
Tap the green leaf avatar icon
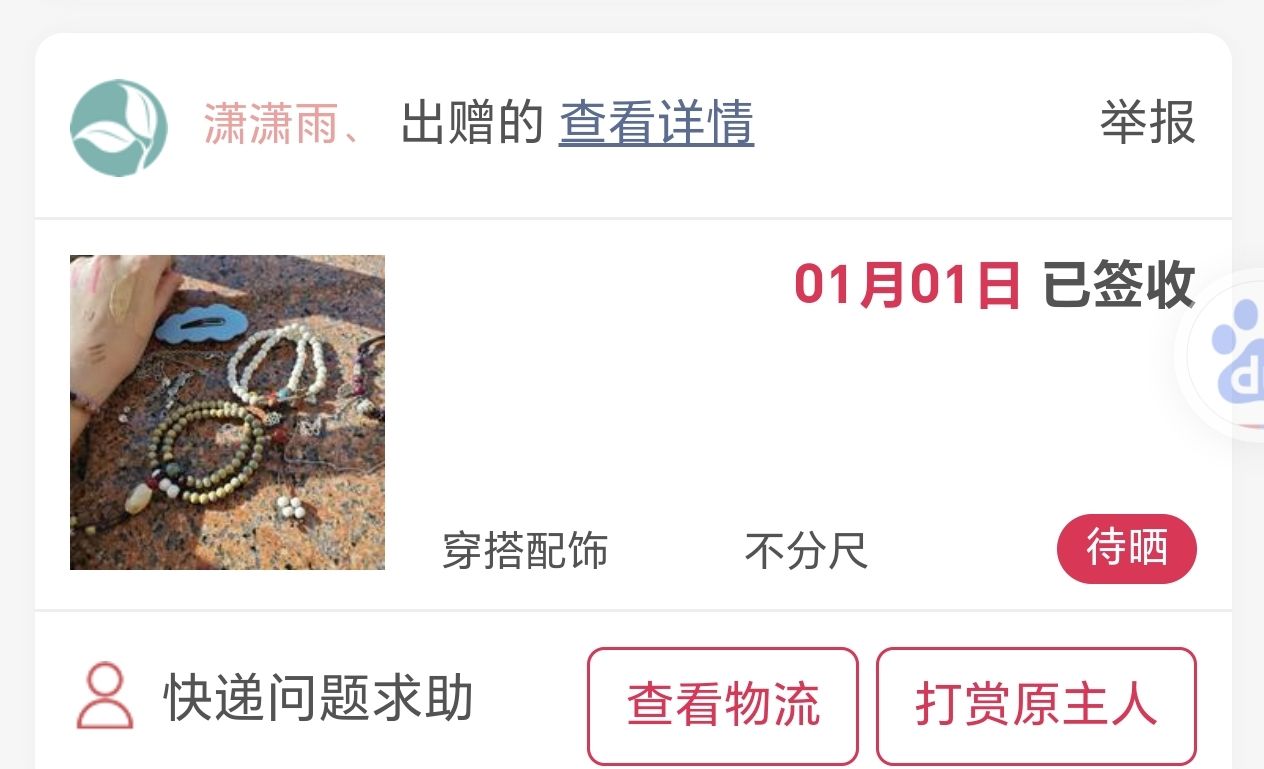tap(119, 128)
